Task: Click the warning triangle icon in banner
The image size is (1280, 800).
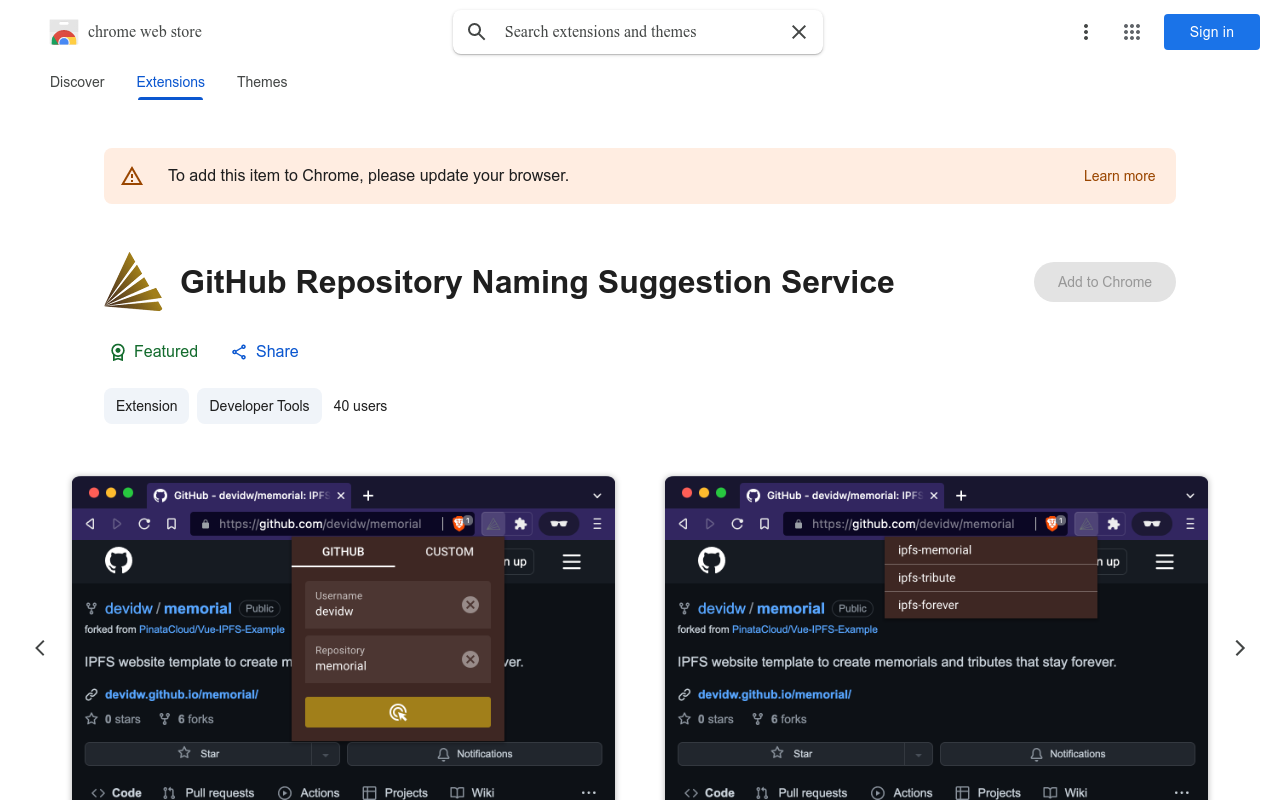Action: point(132,176)
